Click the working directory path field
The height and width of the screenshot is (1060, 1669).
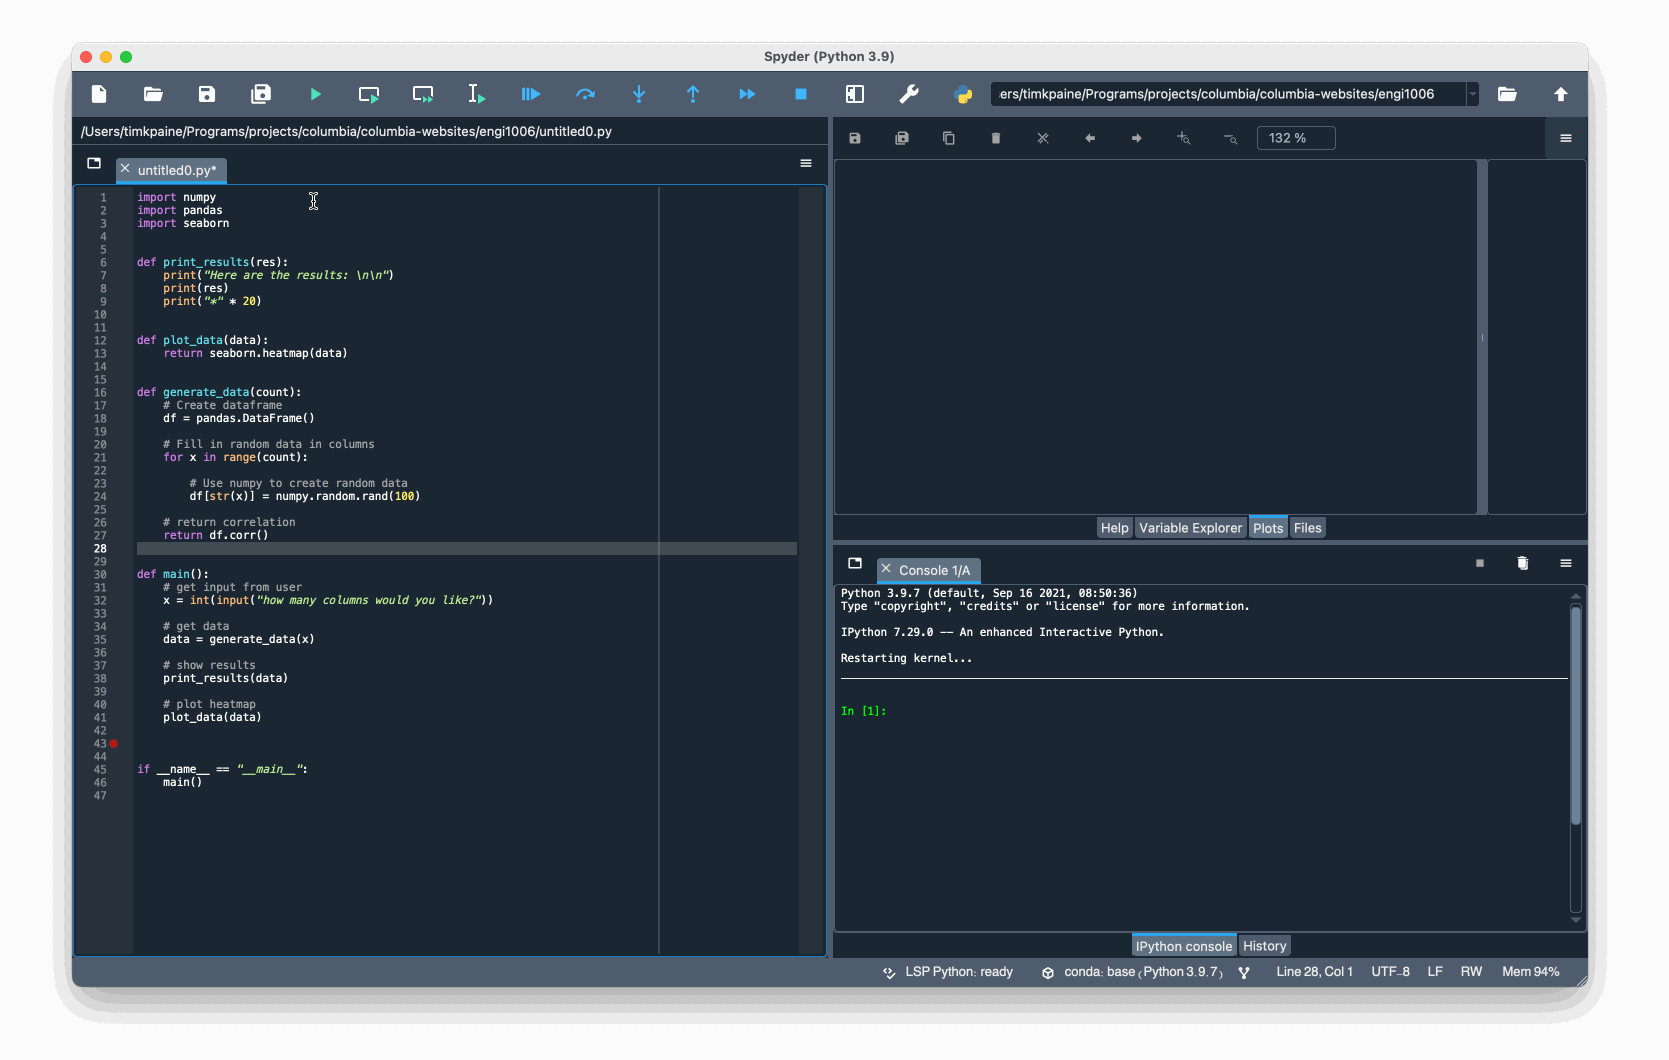1229,94
